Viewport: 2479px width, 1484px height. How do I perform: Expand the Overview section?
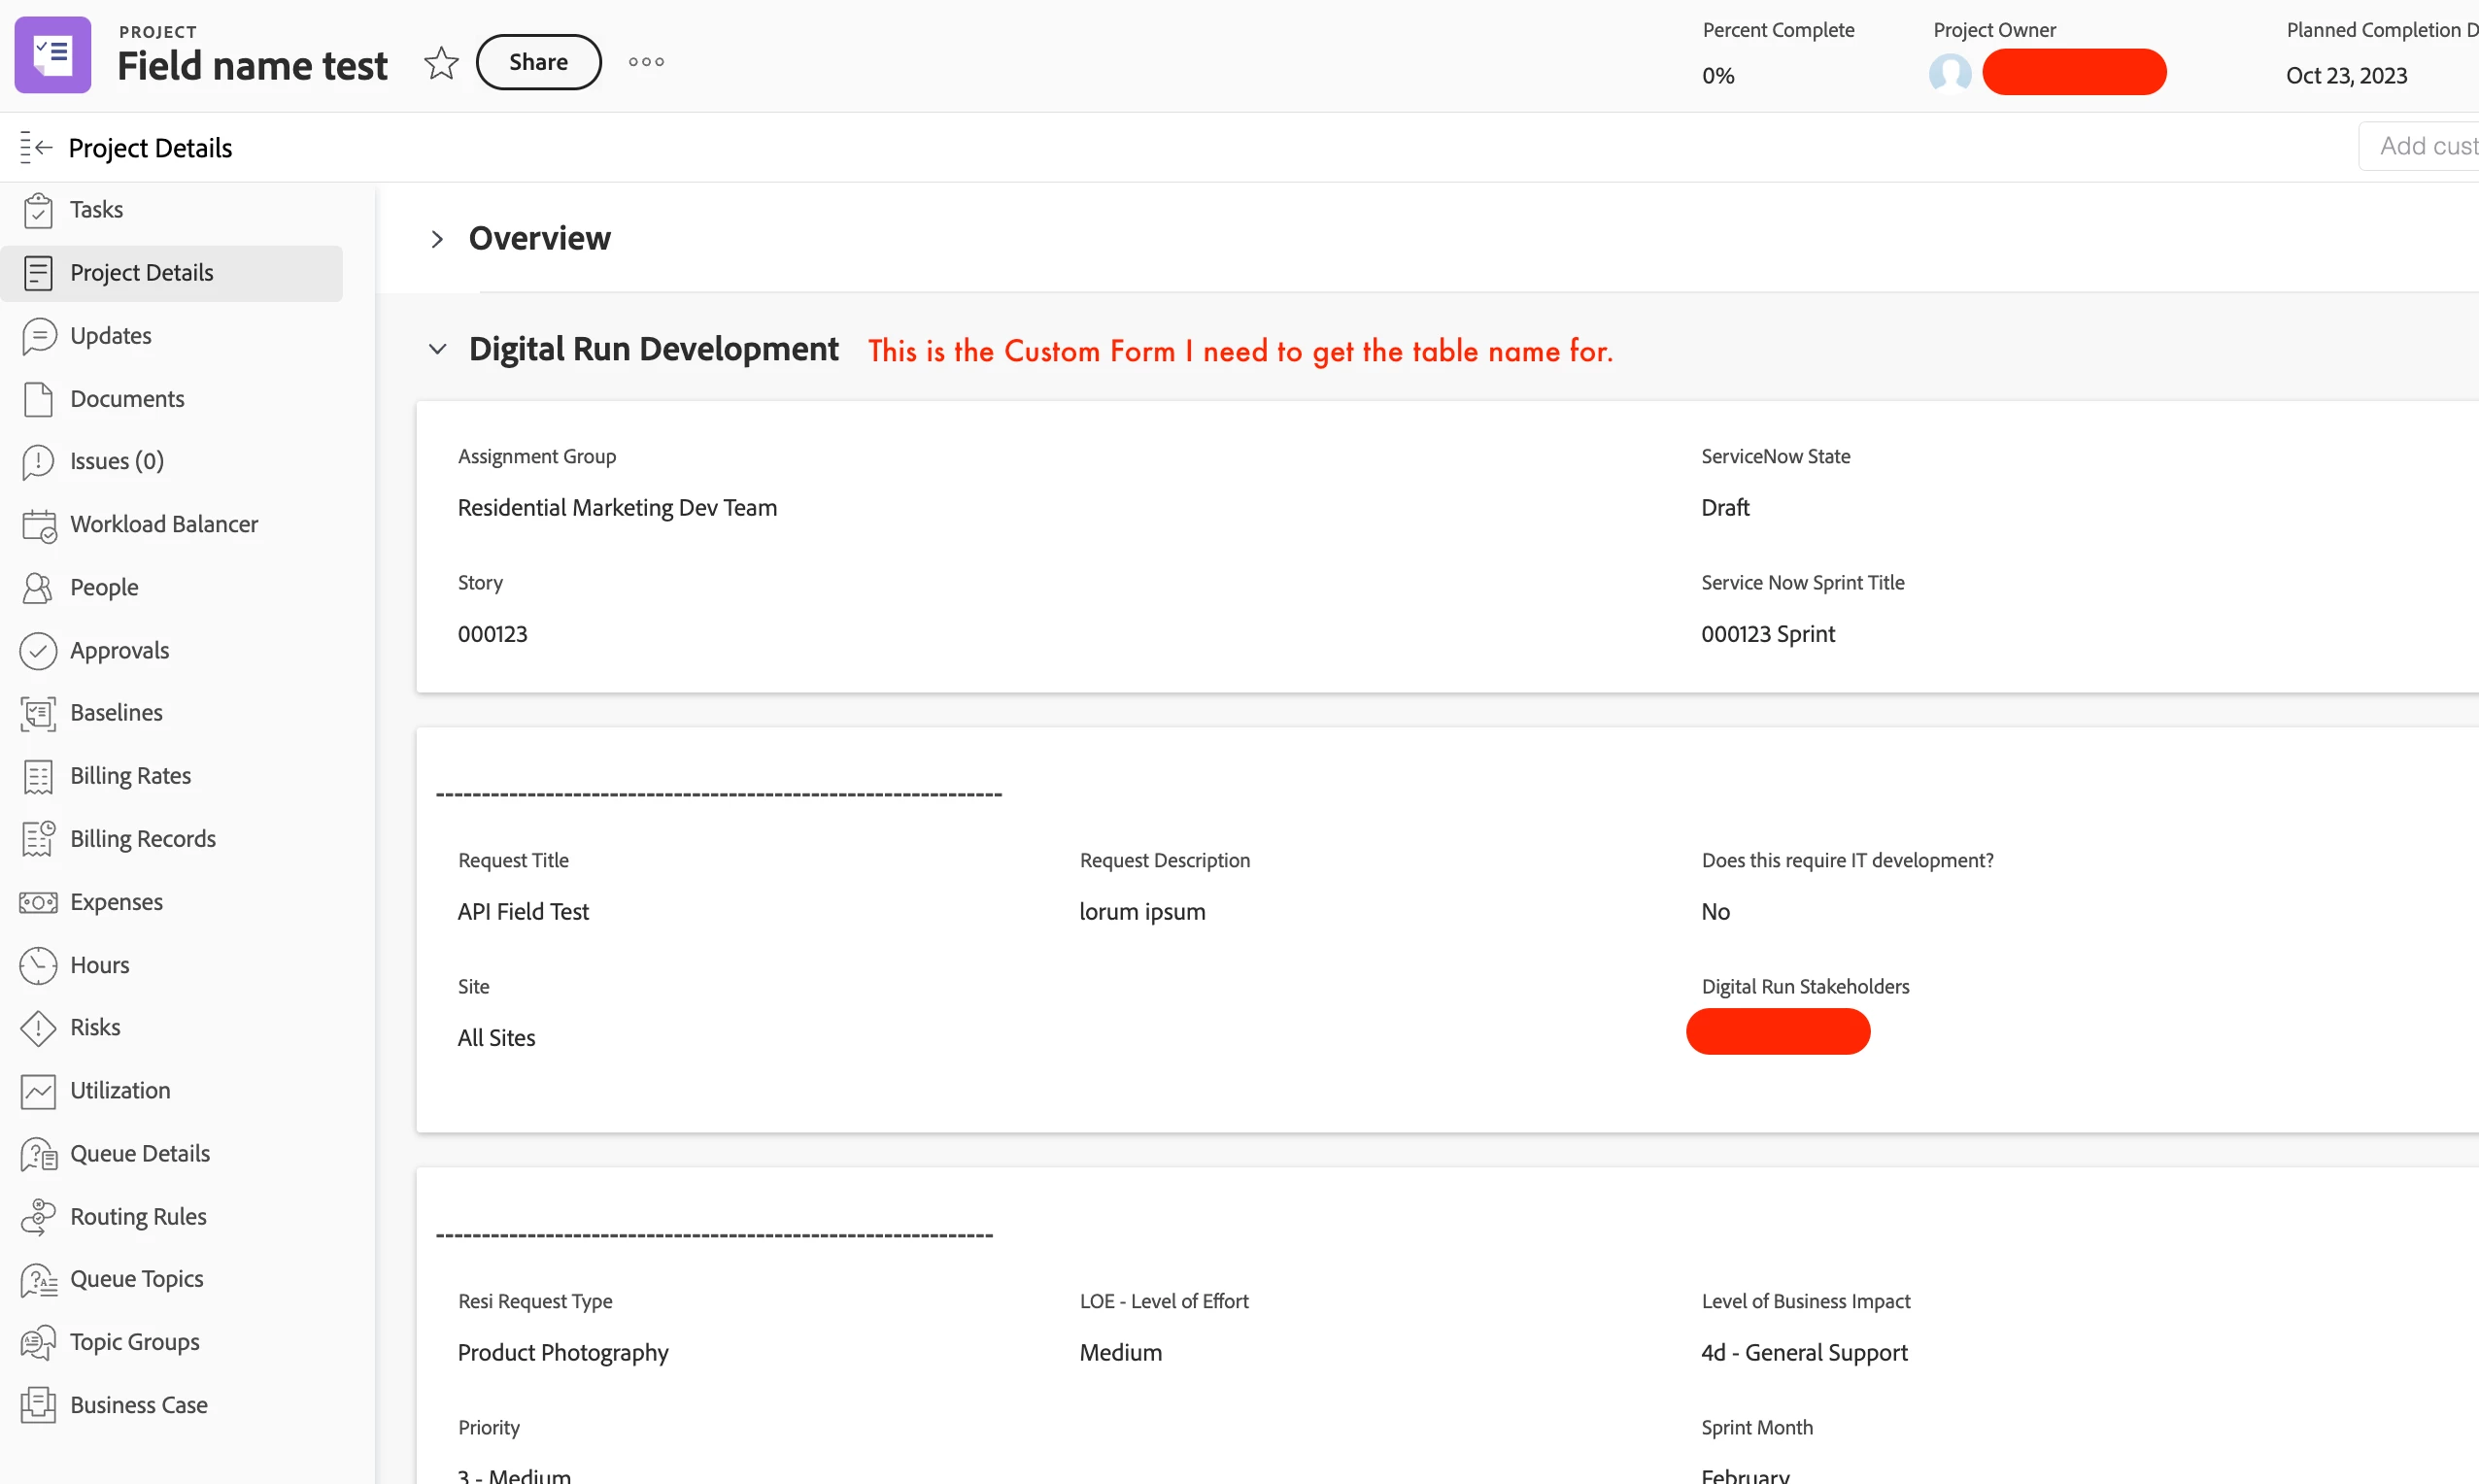437,239
